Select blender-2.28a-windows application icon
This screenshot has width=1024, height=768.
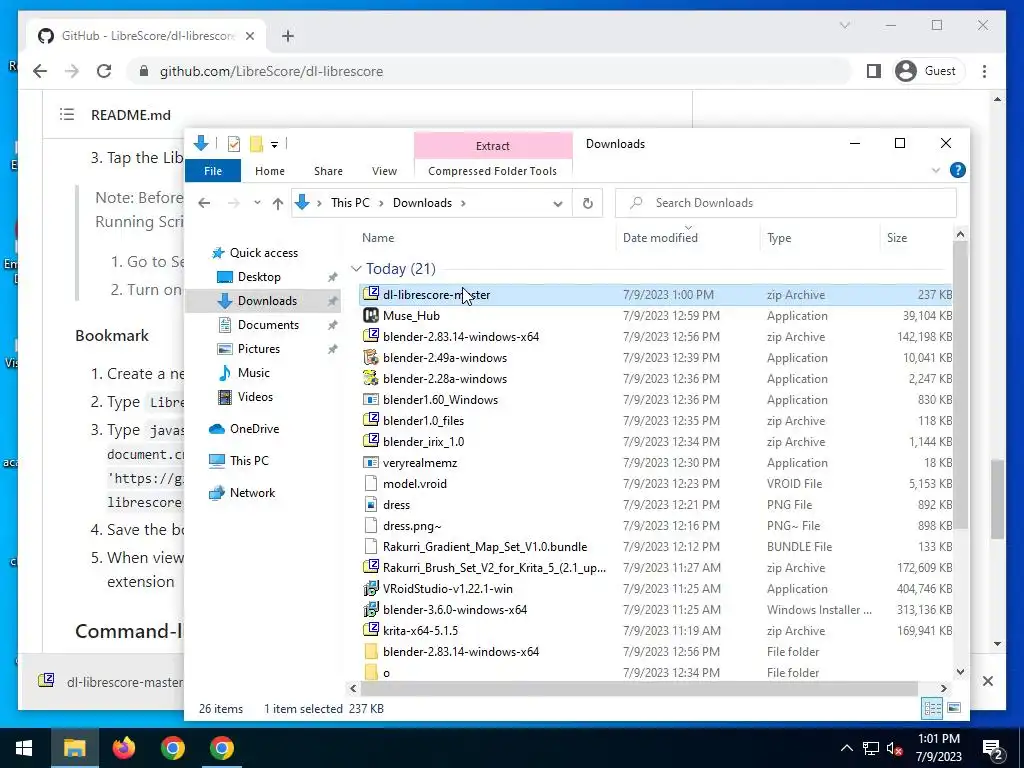coord(371,378)
